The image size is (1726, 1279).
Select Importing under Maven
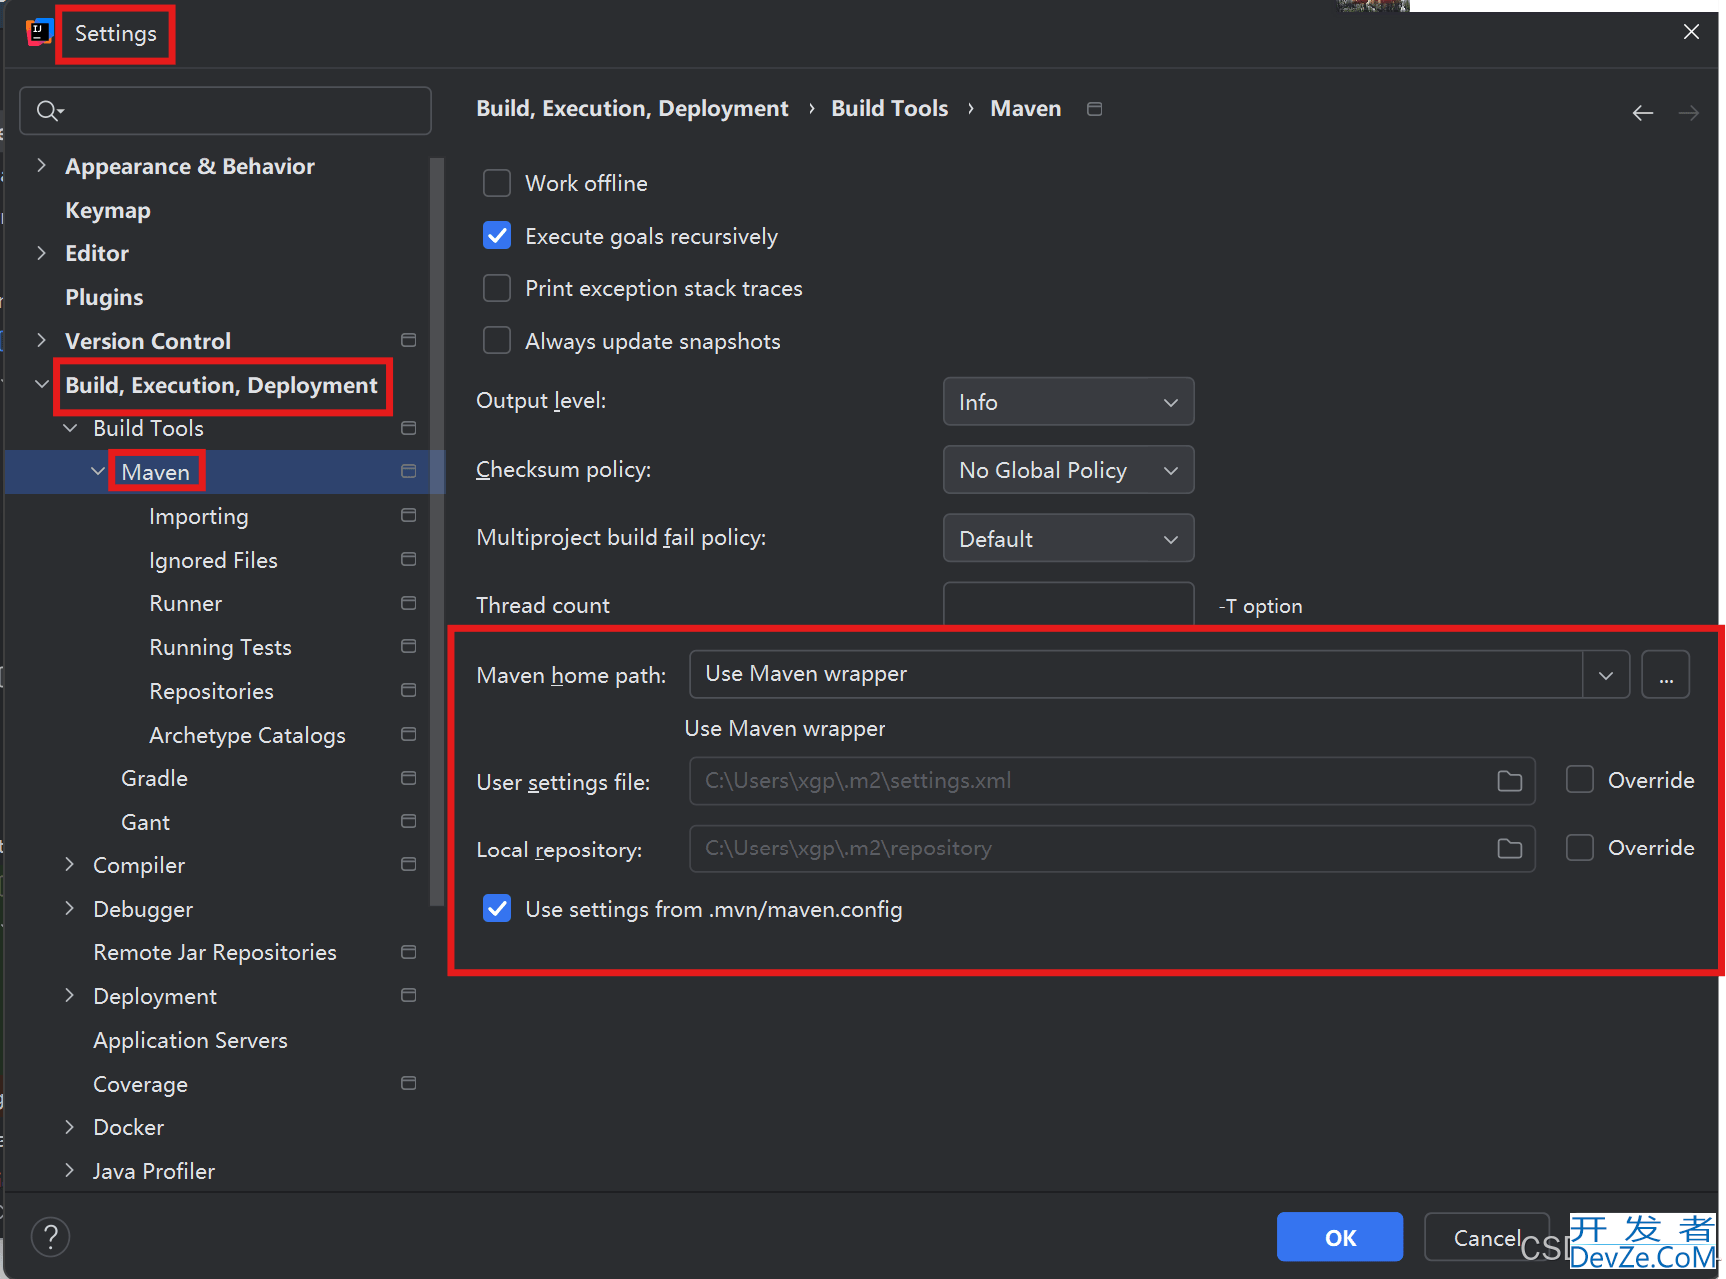click(199, 516)
